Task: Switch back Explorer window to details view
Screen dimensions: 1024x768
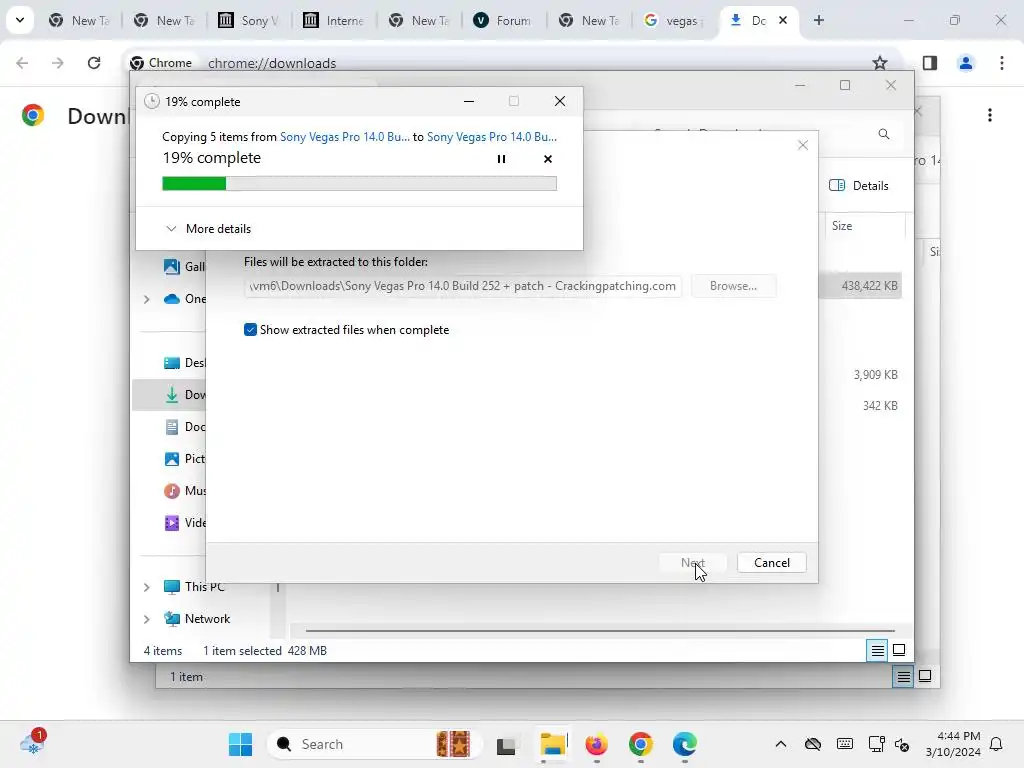Action: click(x=903, y=677)
